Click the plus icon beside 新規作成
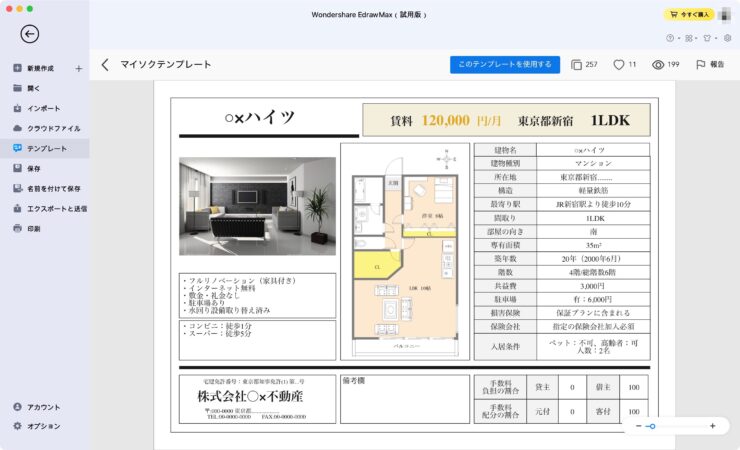 [79, 69]
